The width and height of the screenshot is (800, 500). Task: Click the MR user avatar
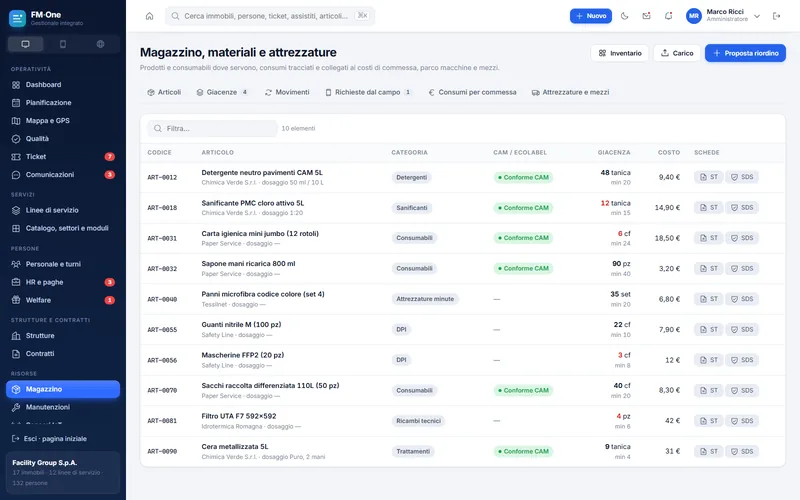[693, 16]
